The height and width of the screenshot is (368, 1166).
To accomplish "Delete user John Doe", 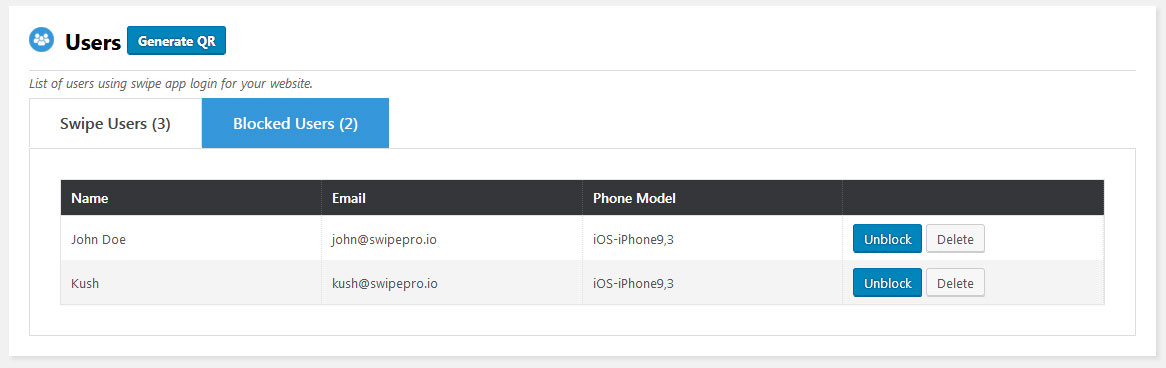I will pos(955,239).
